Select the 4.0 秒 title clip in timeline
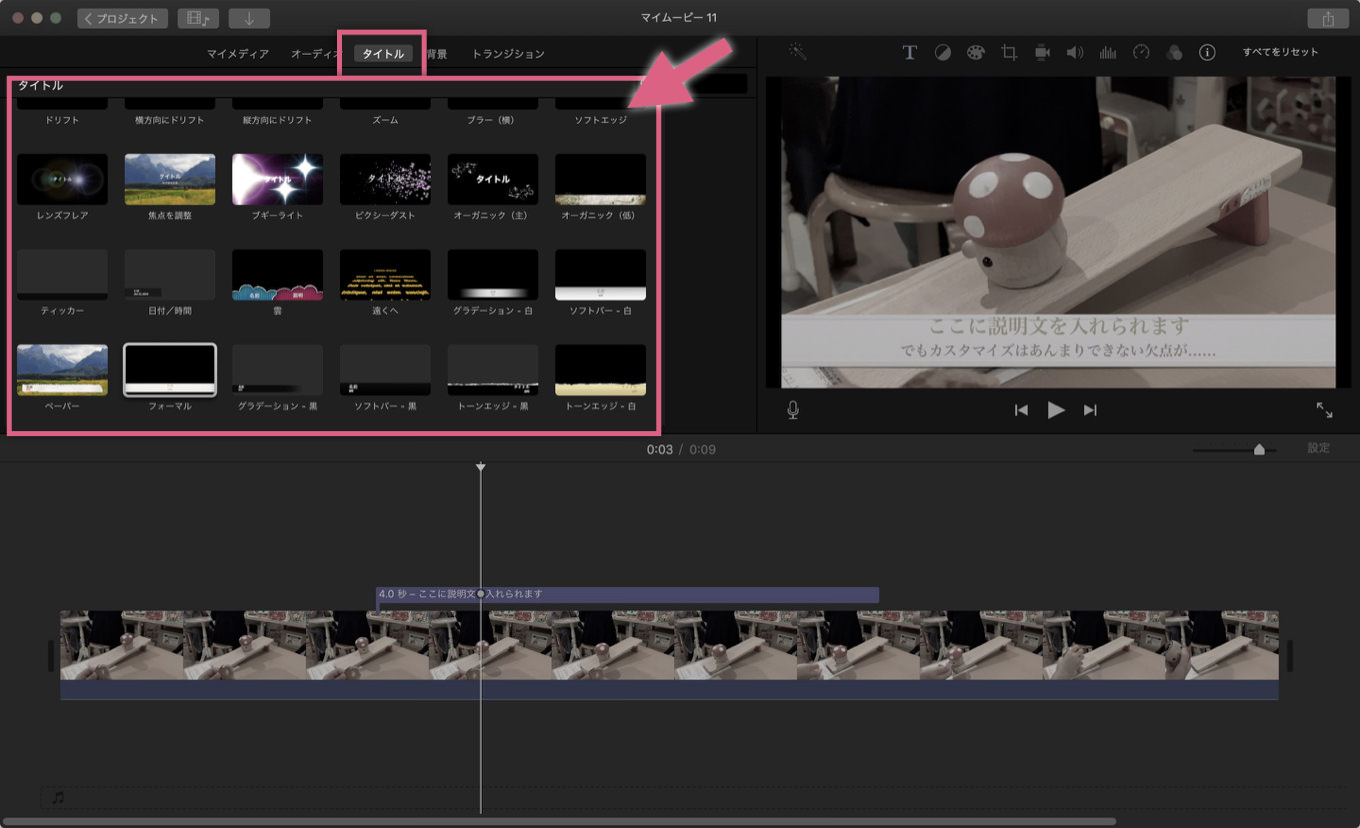 (x=627, y=594)
